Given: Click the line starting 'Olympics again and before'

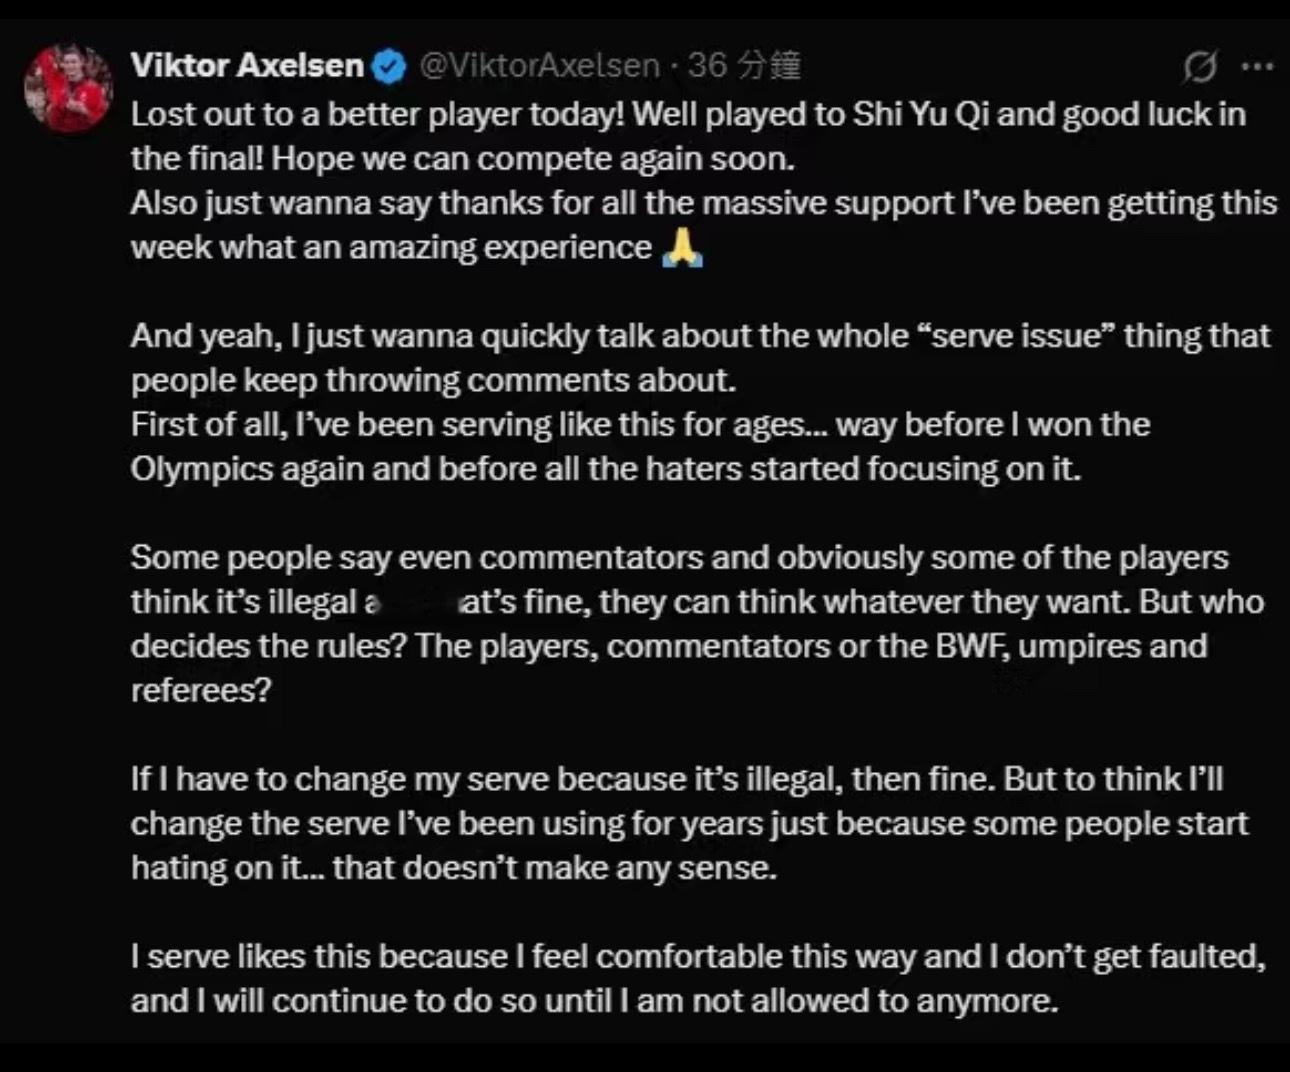Looking at the screenshot, I should pyautogui.click(x=605, y=468).
